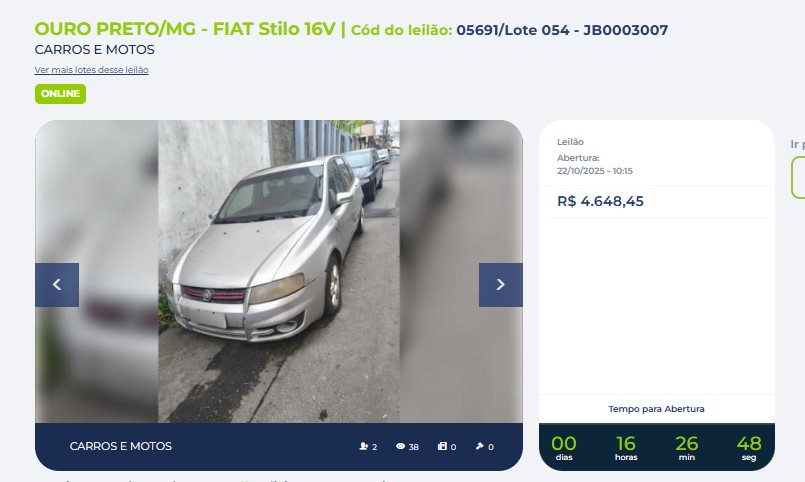Click the green ONLINE badge

pos(61,94)
